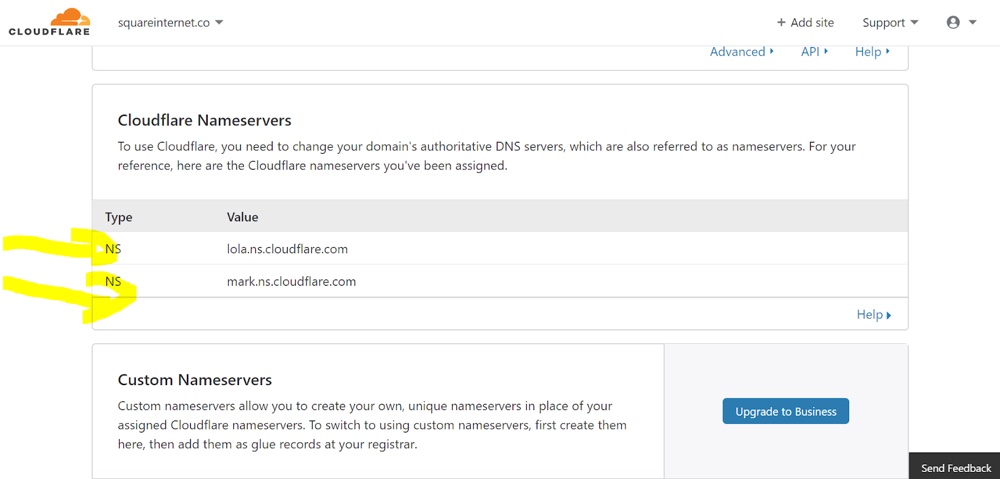Click the Add site button

[805, 22]
